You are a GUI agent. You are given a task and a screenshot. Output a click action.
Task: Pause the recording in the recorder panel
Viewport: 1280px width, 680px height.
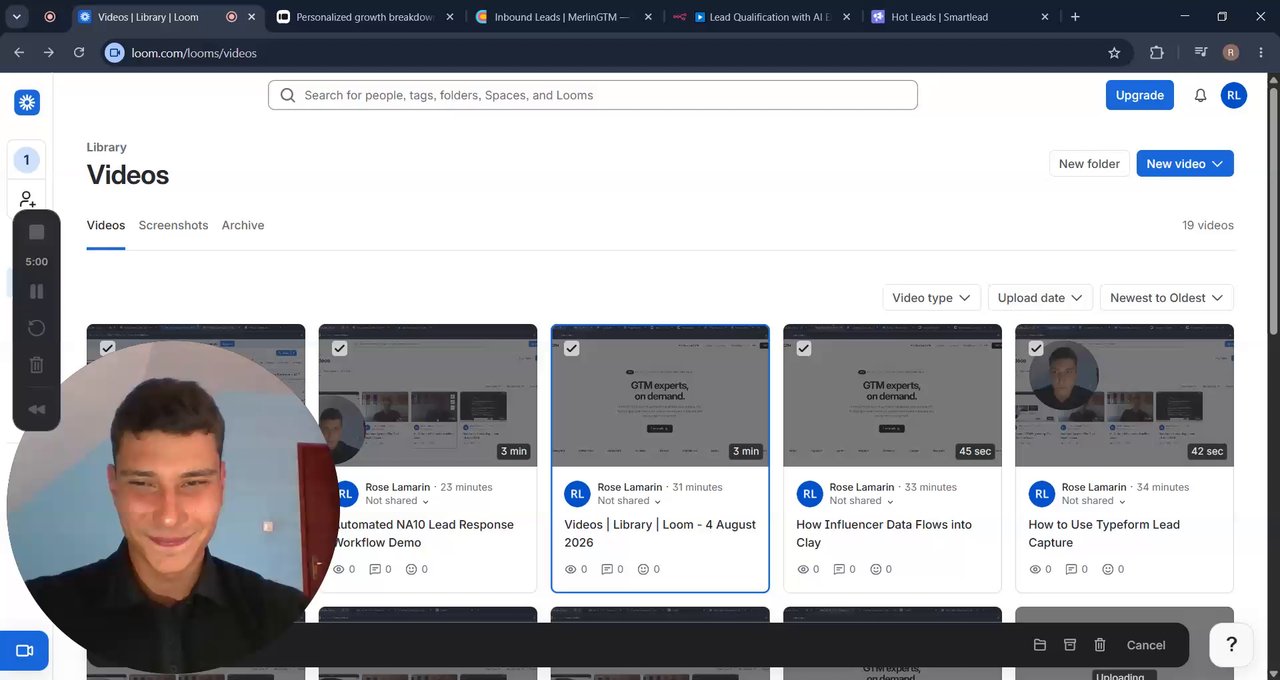tap(37, 292)
